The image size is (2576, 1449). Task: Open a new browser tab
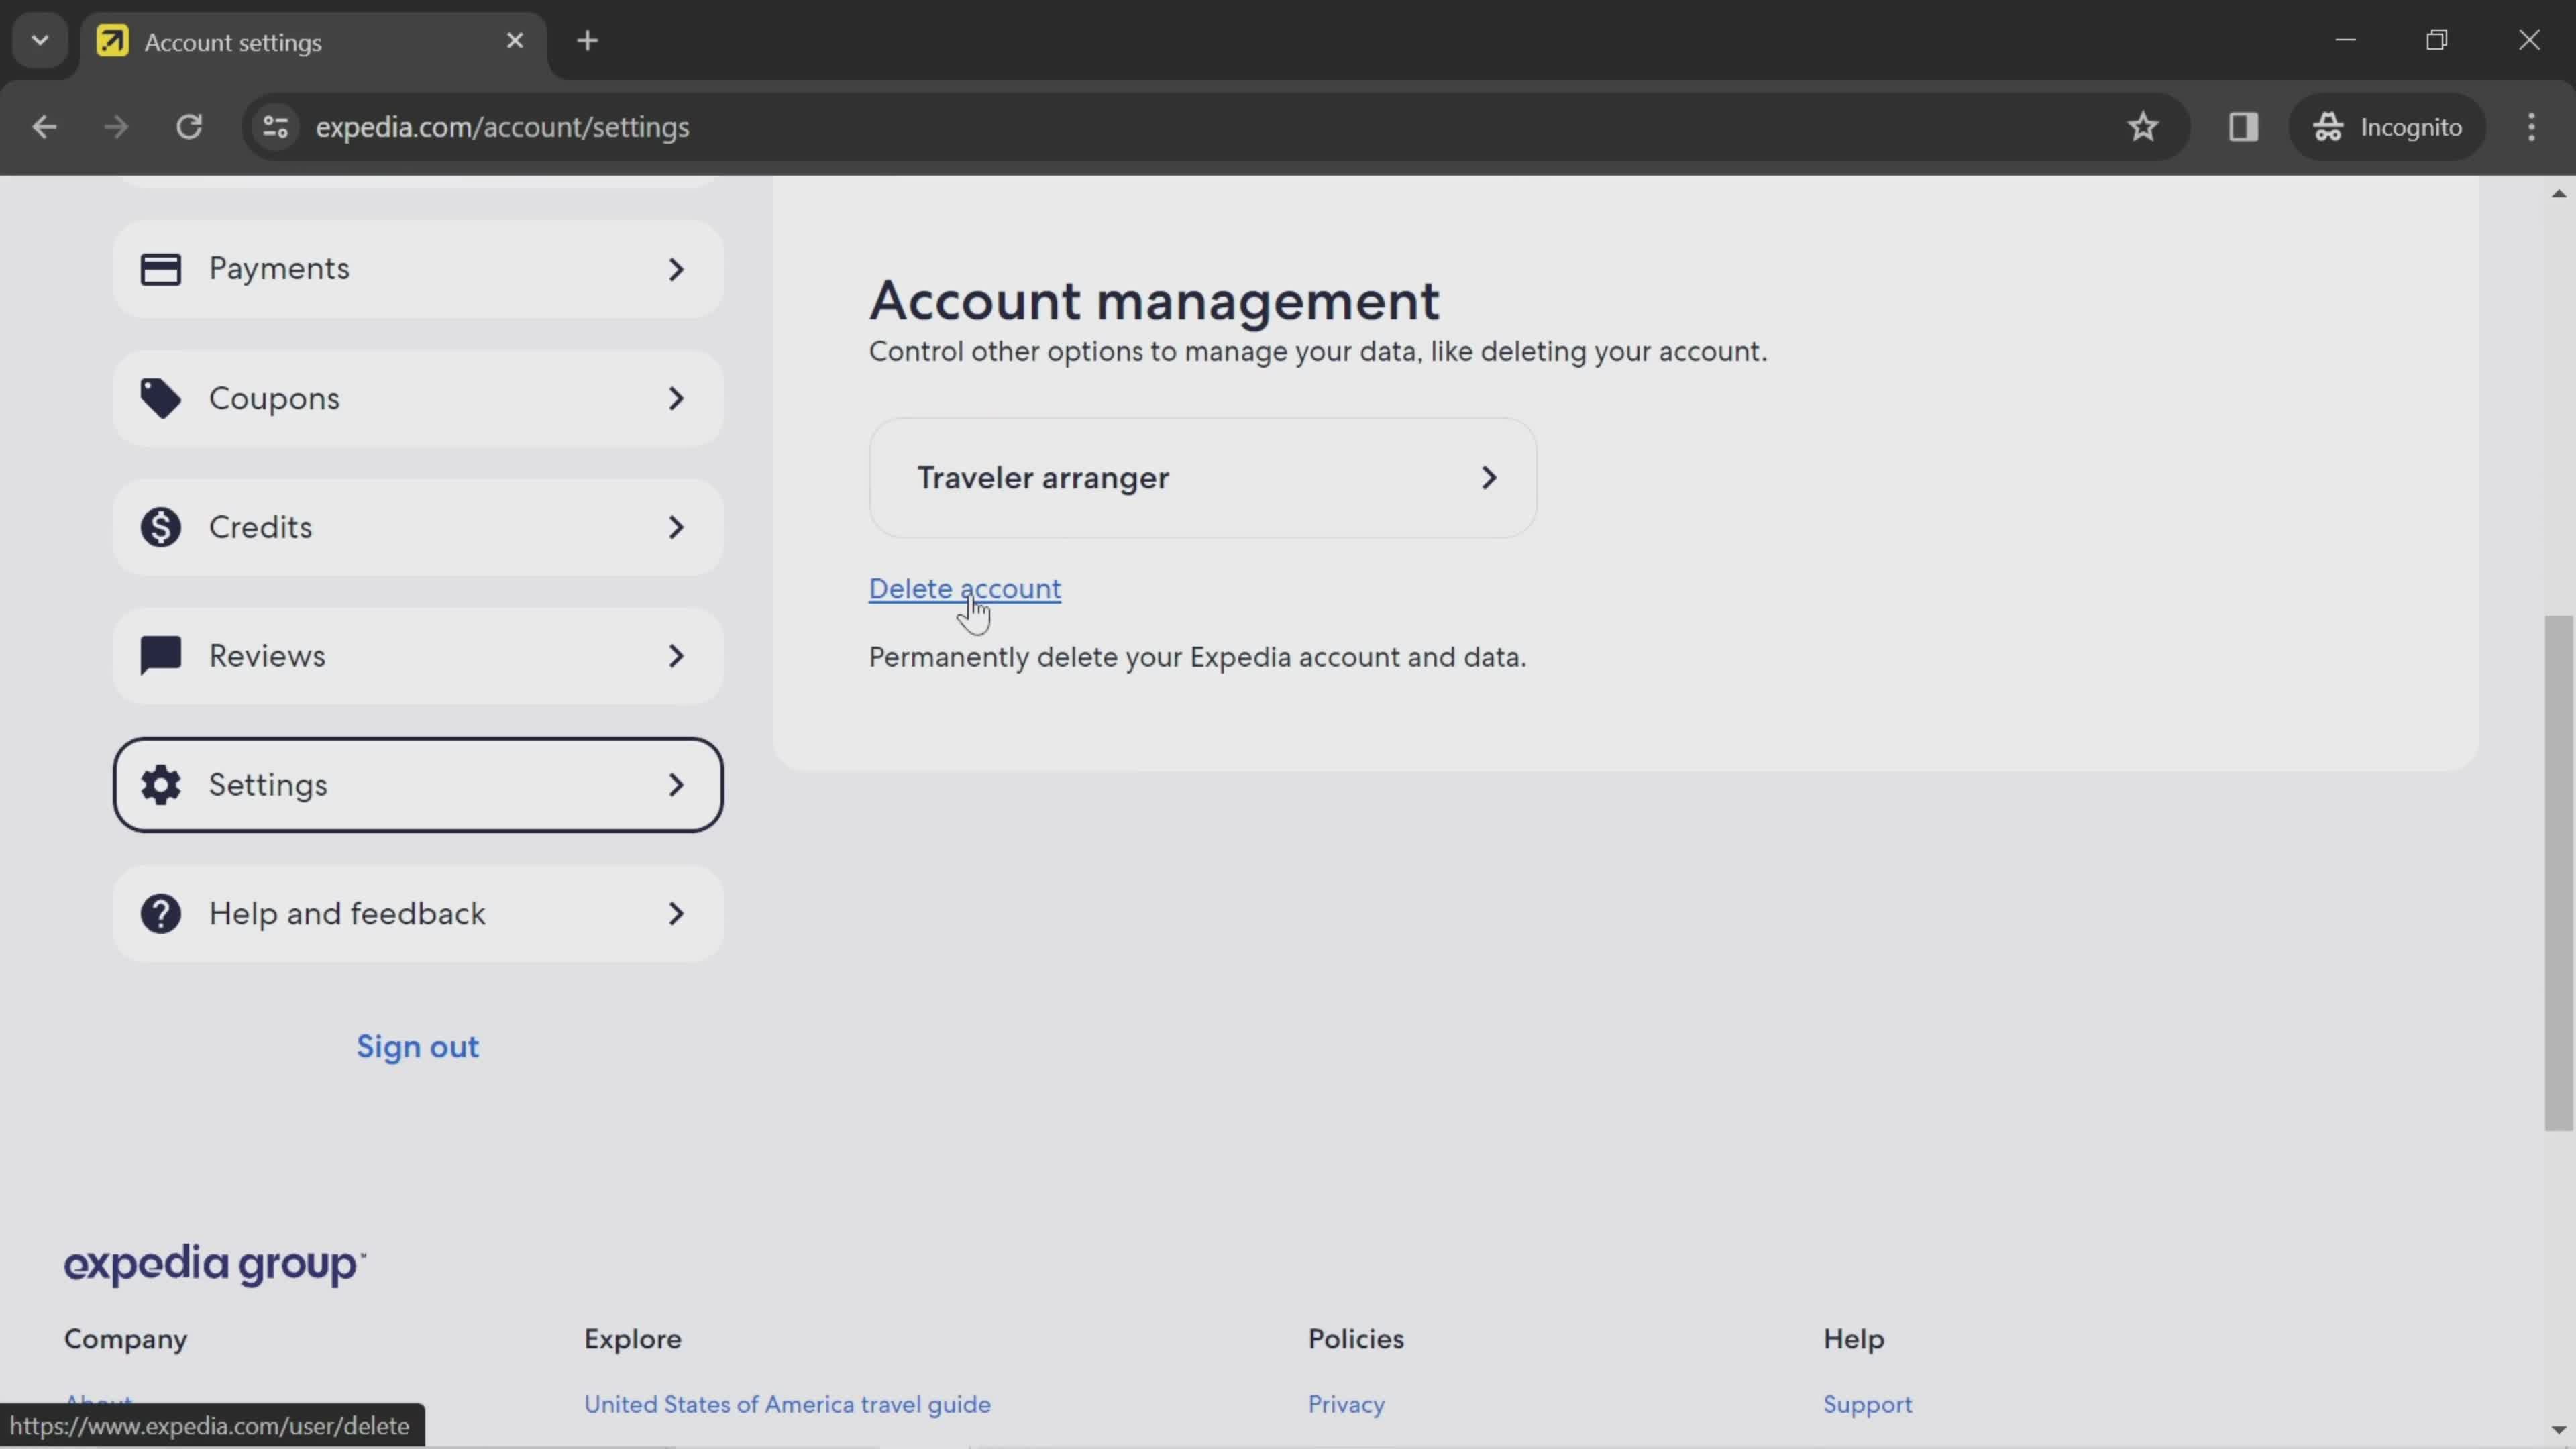tap(588, 41)
